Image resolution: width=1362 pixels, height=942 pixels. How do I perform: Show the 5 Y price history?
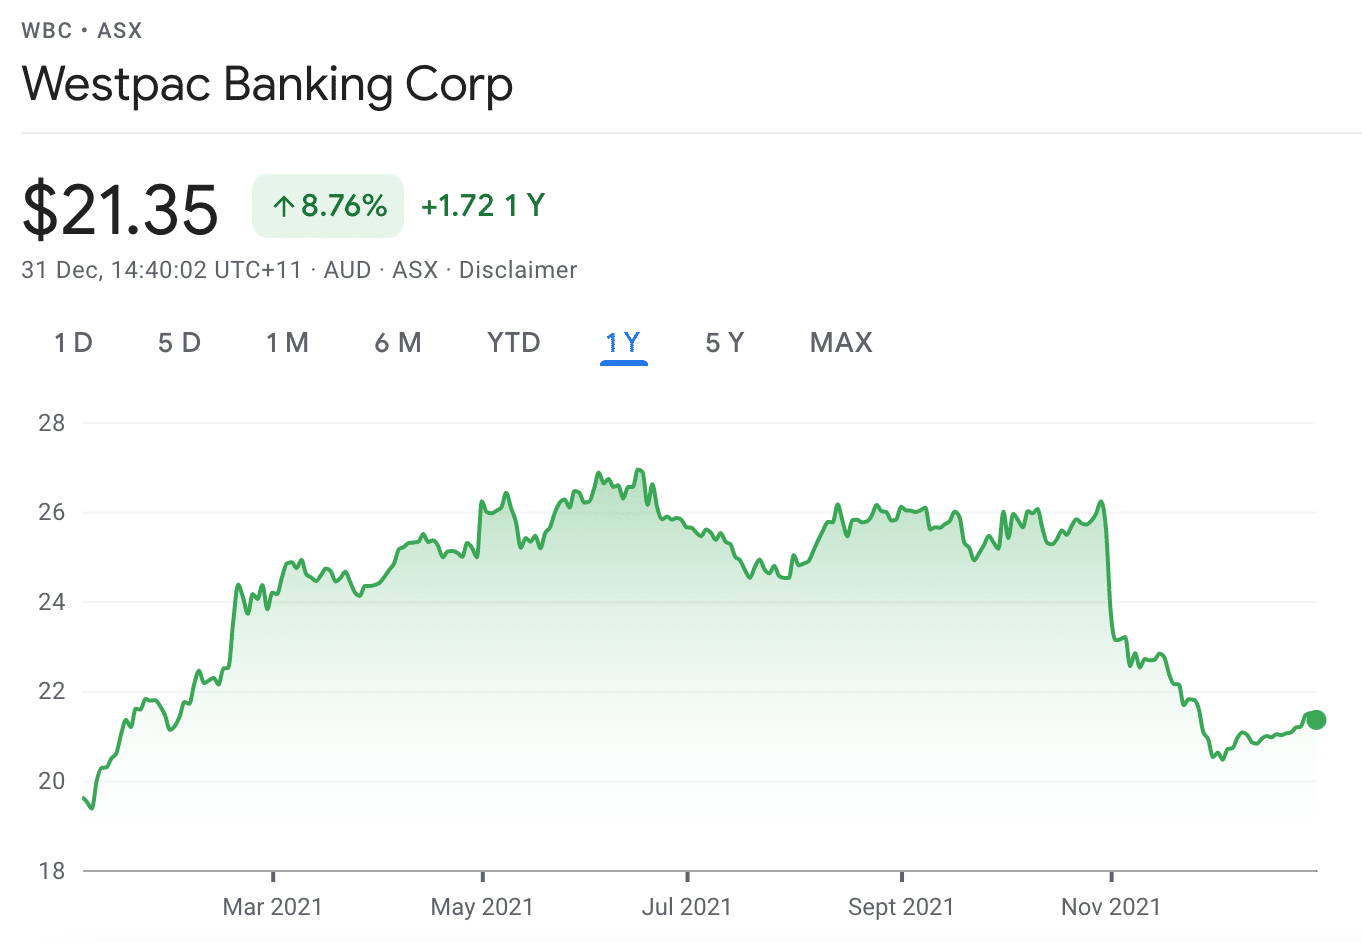pyautogui.click(x=725, y=343)
